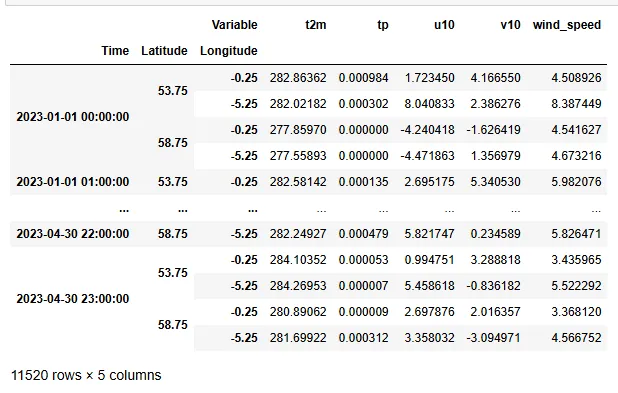Select the tp column header

click(382, 25)
